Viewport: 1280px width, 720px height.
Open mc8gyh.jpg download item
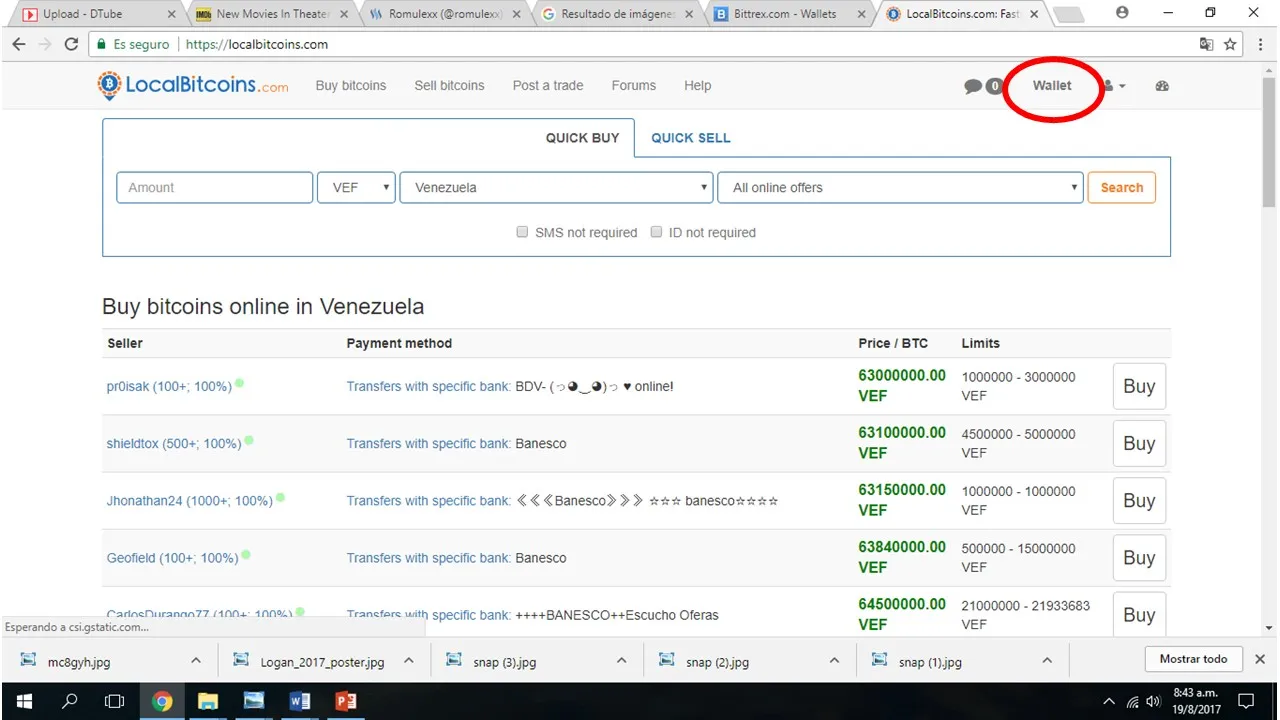[x=78, y=661]
